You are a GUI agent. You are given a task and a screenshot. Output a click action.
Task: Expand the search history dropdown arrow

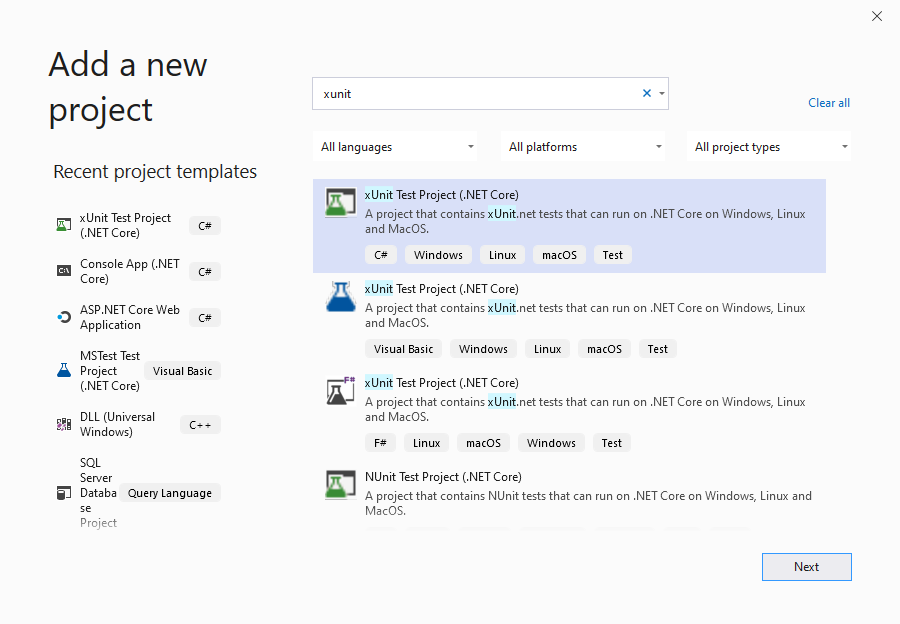coord(661,94)
